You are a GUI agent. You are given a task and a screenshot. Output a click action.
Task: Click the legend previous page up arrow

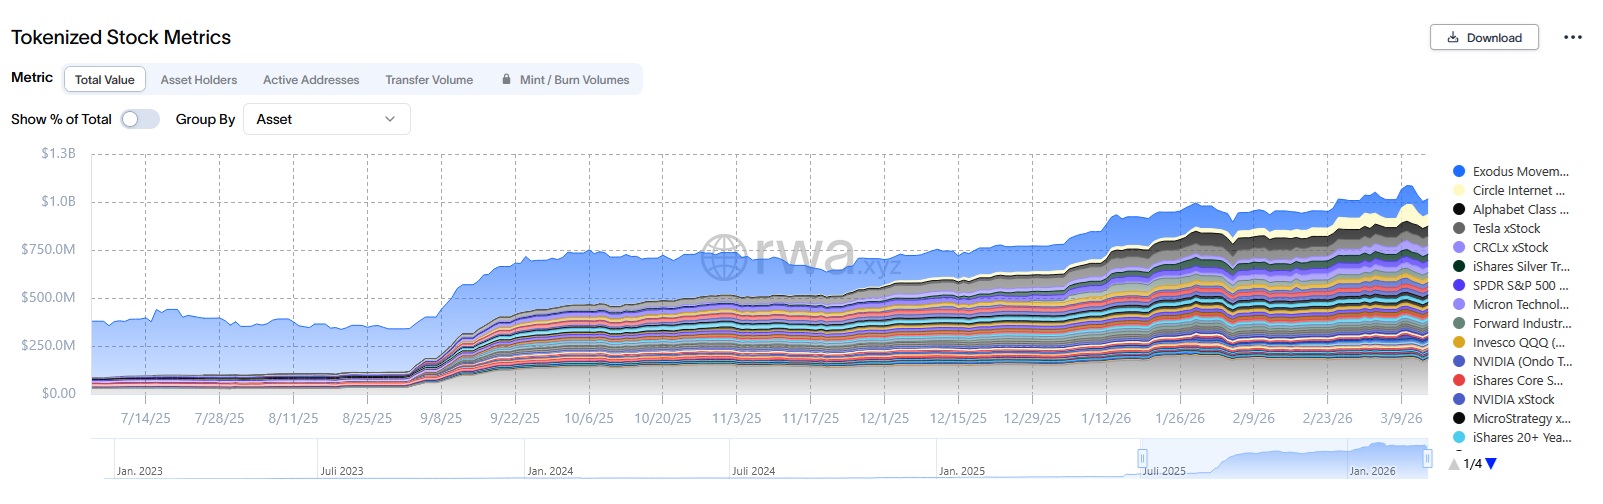(1454, 464)
